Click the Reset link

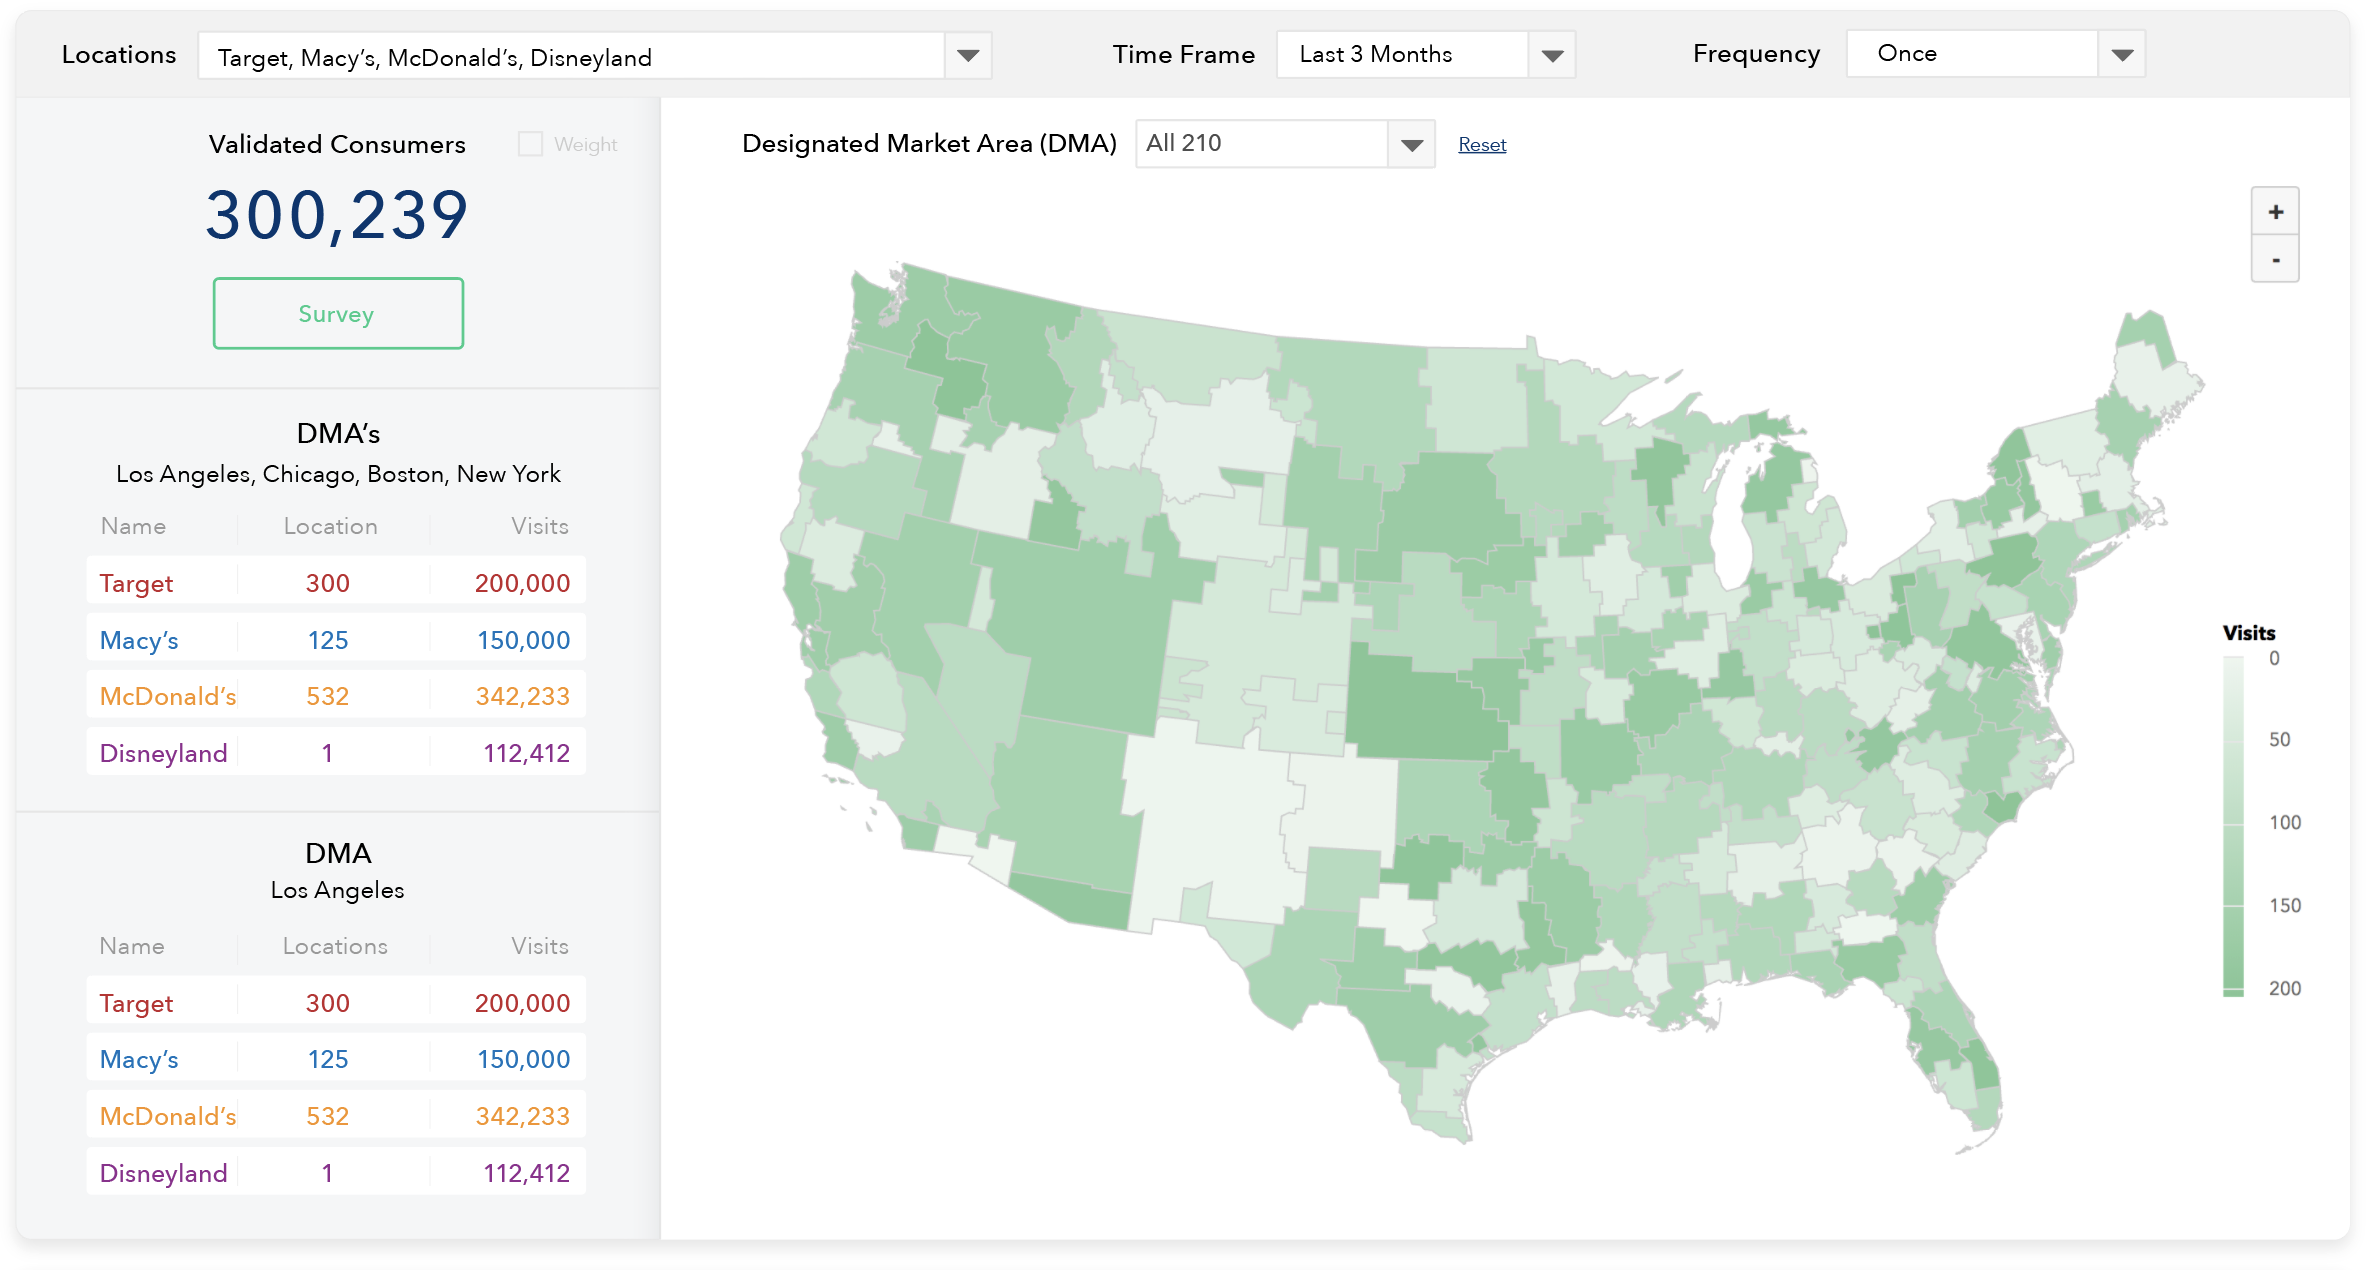[x=1481, y=145]
